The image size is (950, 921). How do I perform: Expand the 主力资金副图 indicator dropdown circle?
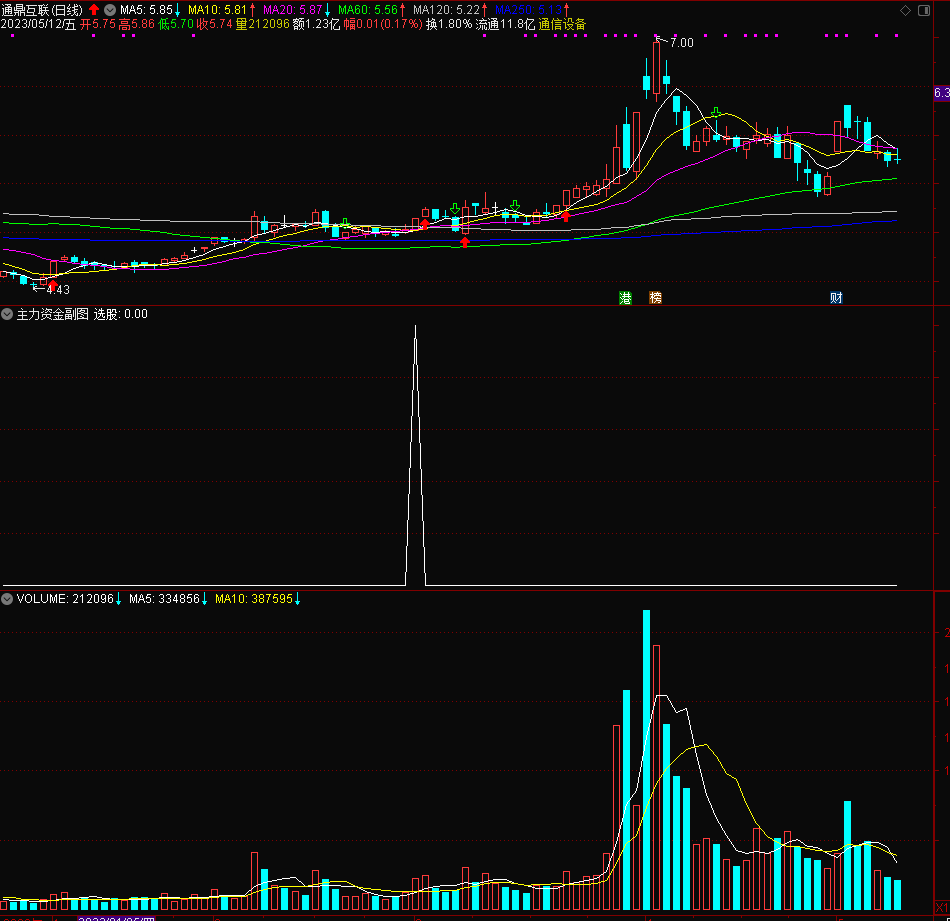[x=7, y=314]
